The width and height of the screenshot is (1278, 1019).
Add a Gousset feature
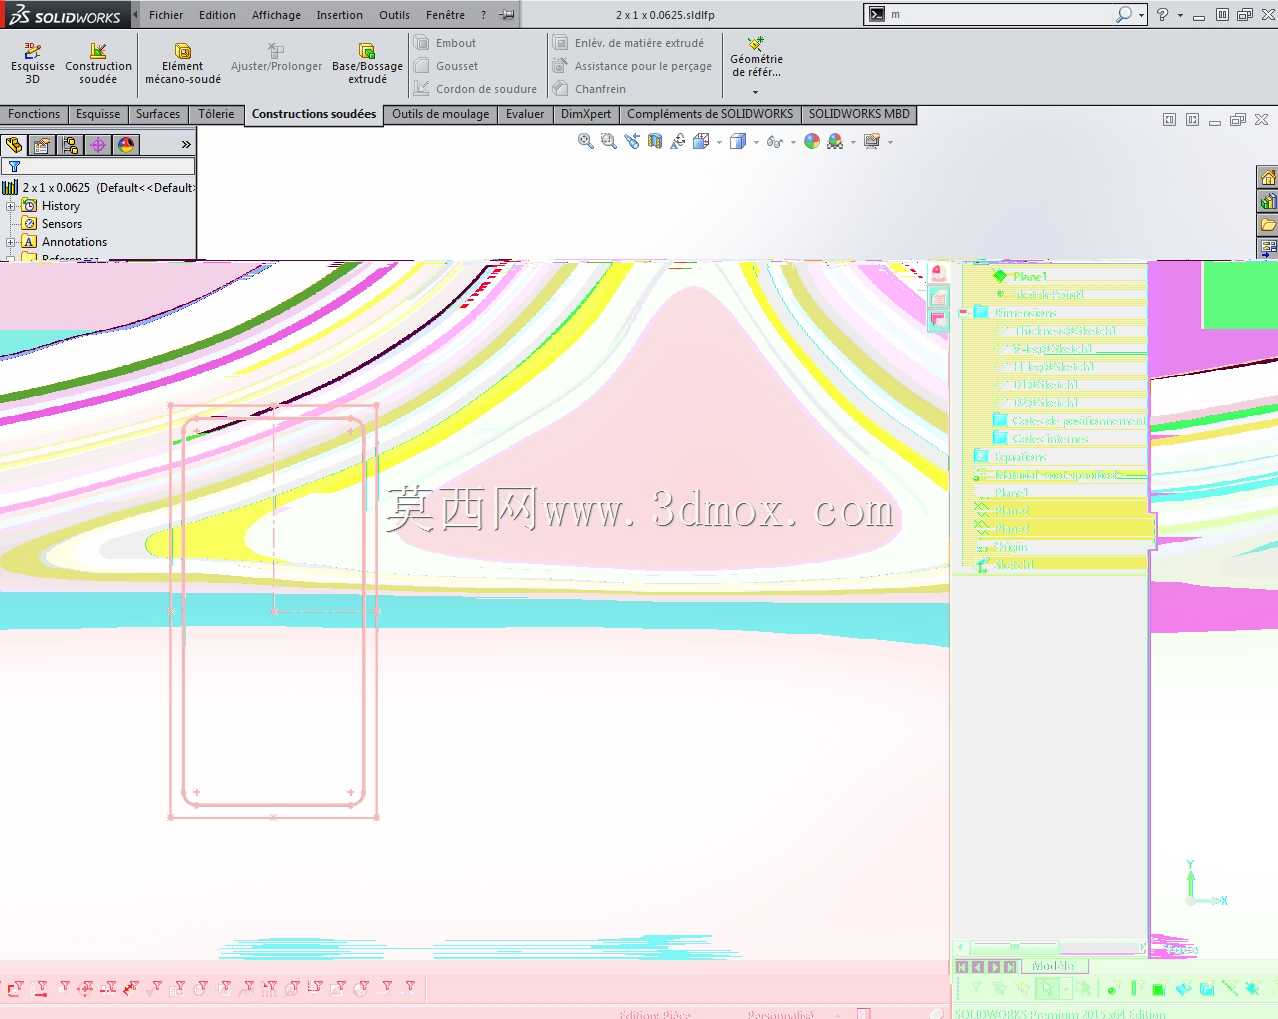pyautogui.click(x=447, y=66)
